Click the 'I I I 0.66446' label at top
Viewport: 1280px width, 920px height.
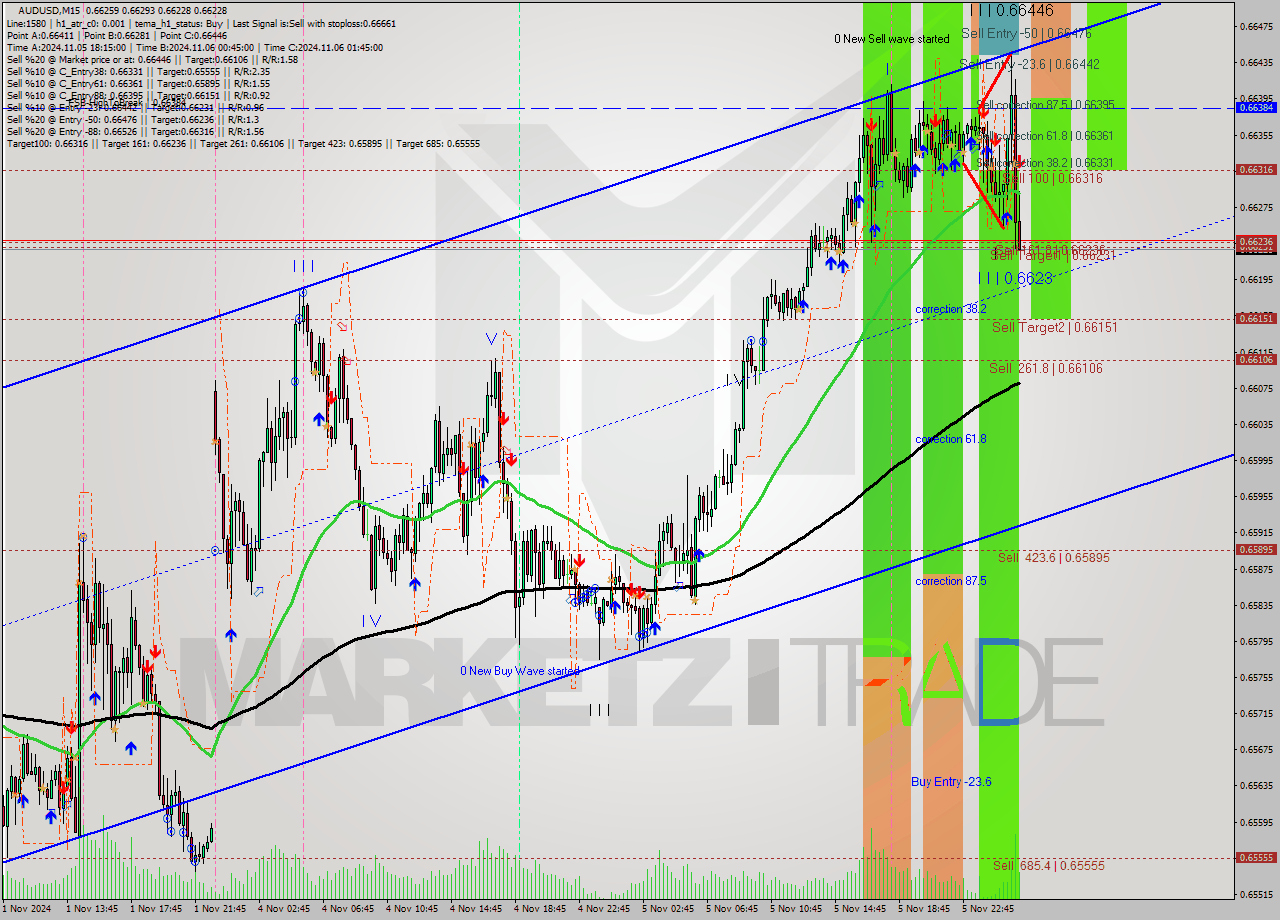click(x=1012, y=10)
